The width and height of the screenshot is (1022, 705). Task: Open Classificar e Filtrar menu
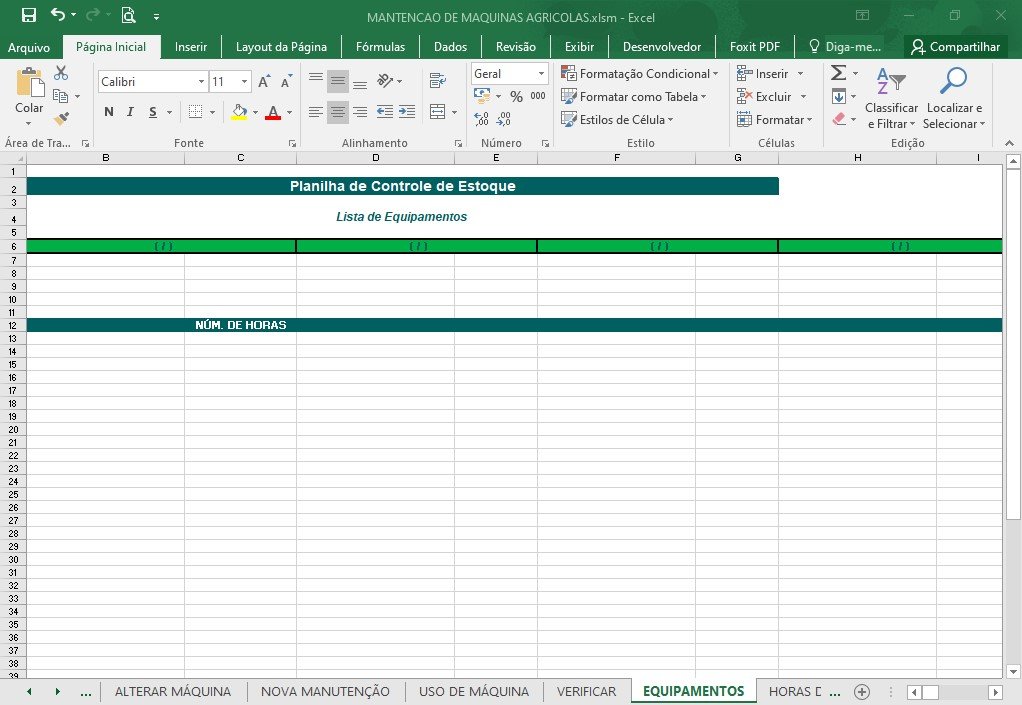click(891, 98)
